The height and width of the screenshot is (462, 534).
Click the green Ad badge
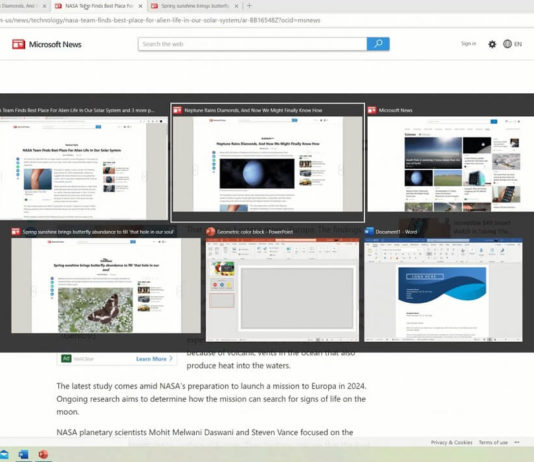point(66,359)
